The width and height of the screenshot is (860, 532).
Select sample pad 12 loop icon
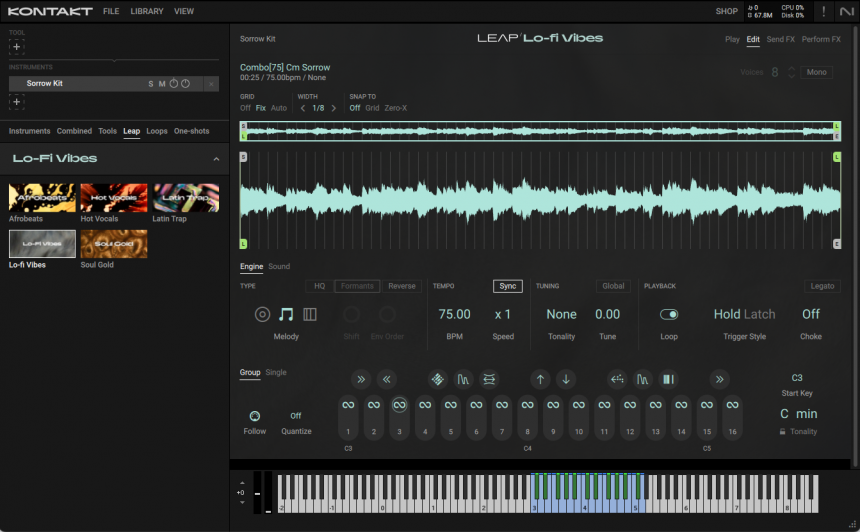(630, 405)
